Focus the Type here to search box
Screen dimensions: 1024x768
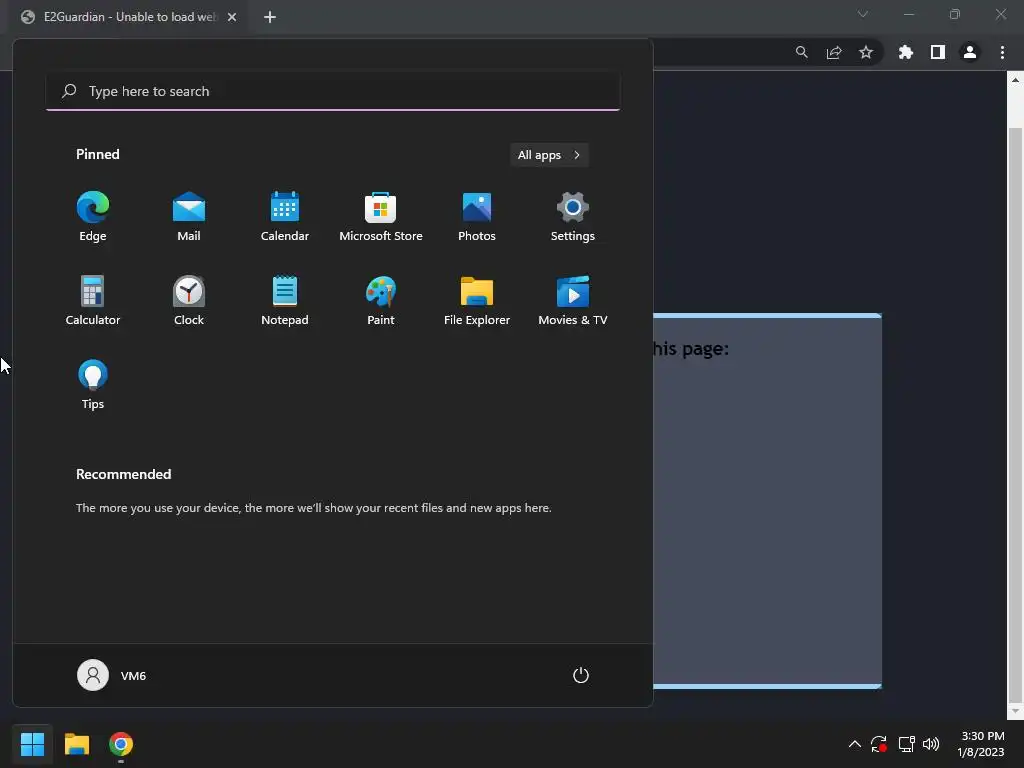(x=333, y=91)
